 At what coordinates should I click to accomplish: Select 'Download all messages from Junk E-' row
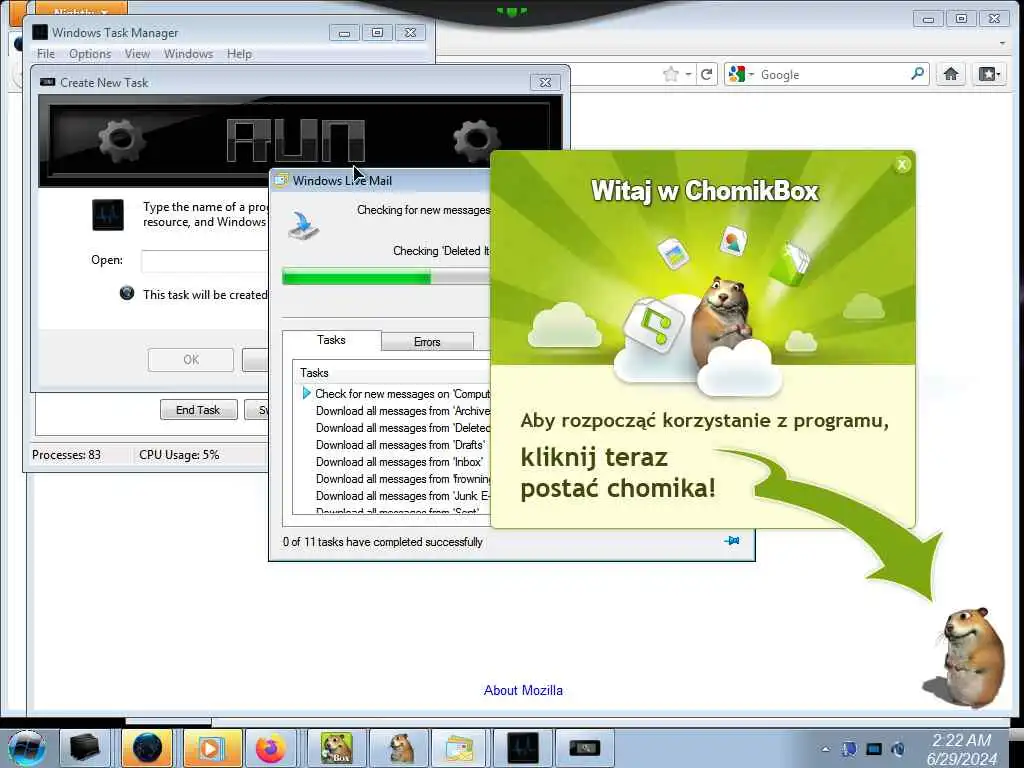click(403, 496)
